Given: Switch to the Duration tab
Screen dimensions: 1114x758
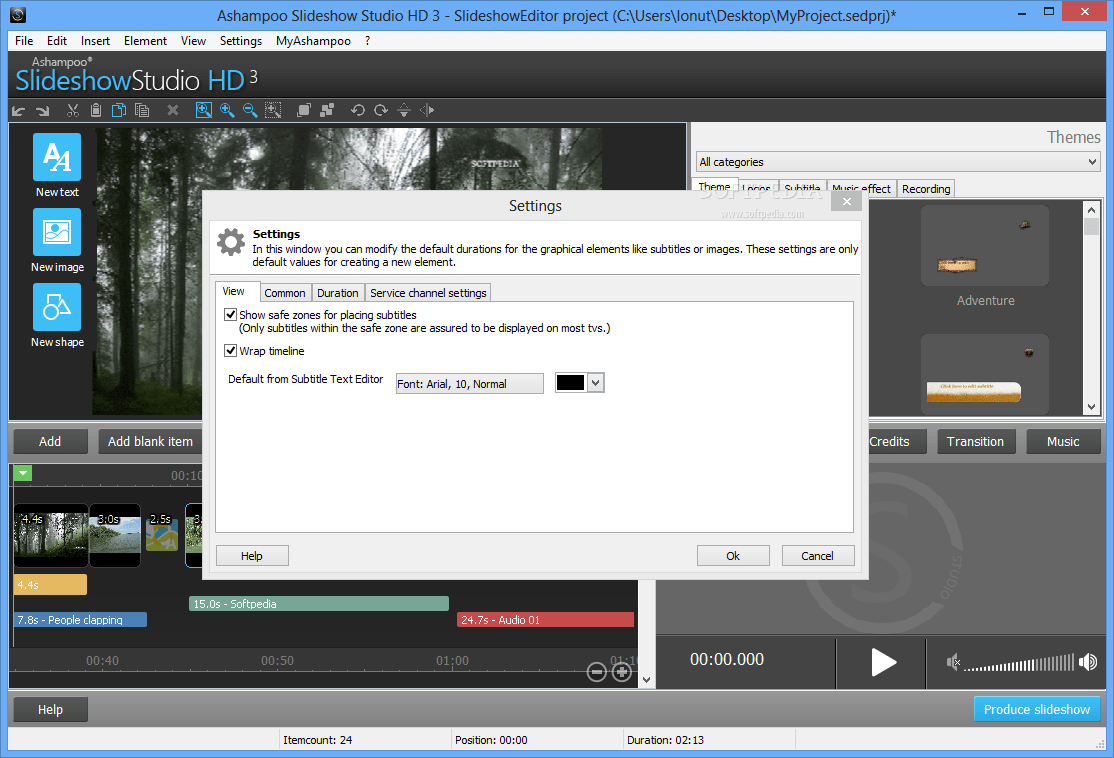Looking at the screenshot, I should (337, 293).
